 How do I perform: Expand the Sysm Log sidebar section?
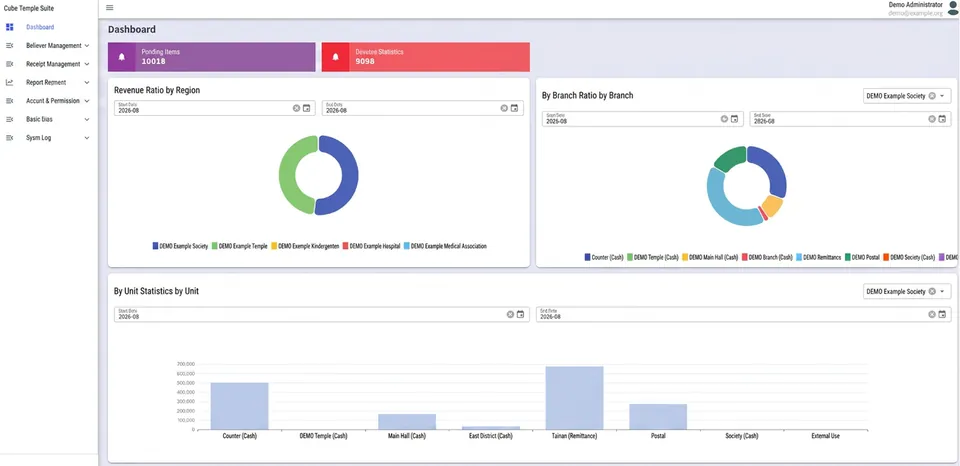[x=49, y=138]
